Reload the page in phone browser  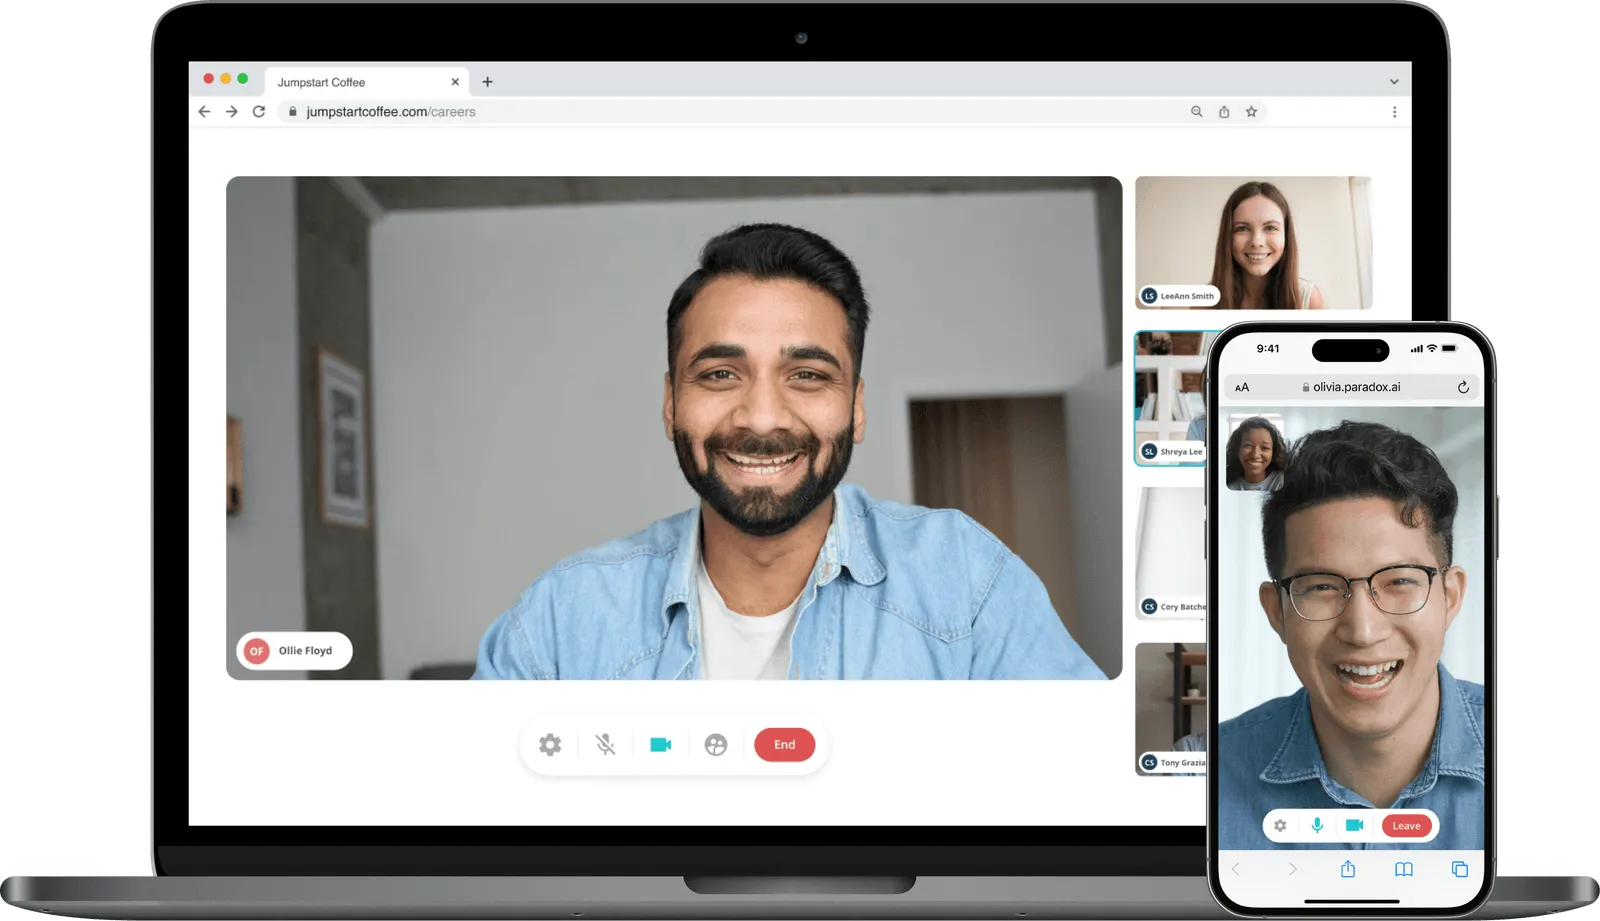[1463, 387]
